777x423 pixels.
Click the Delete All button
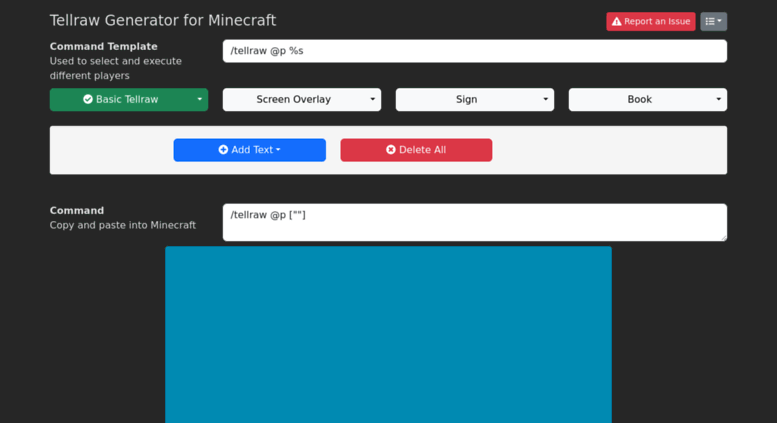point(416,150)
